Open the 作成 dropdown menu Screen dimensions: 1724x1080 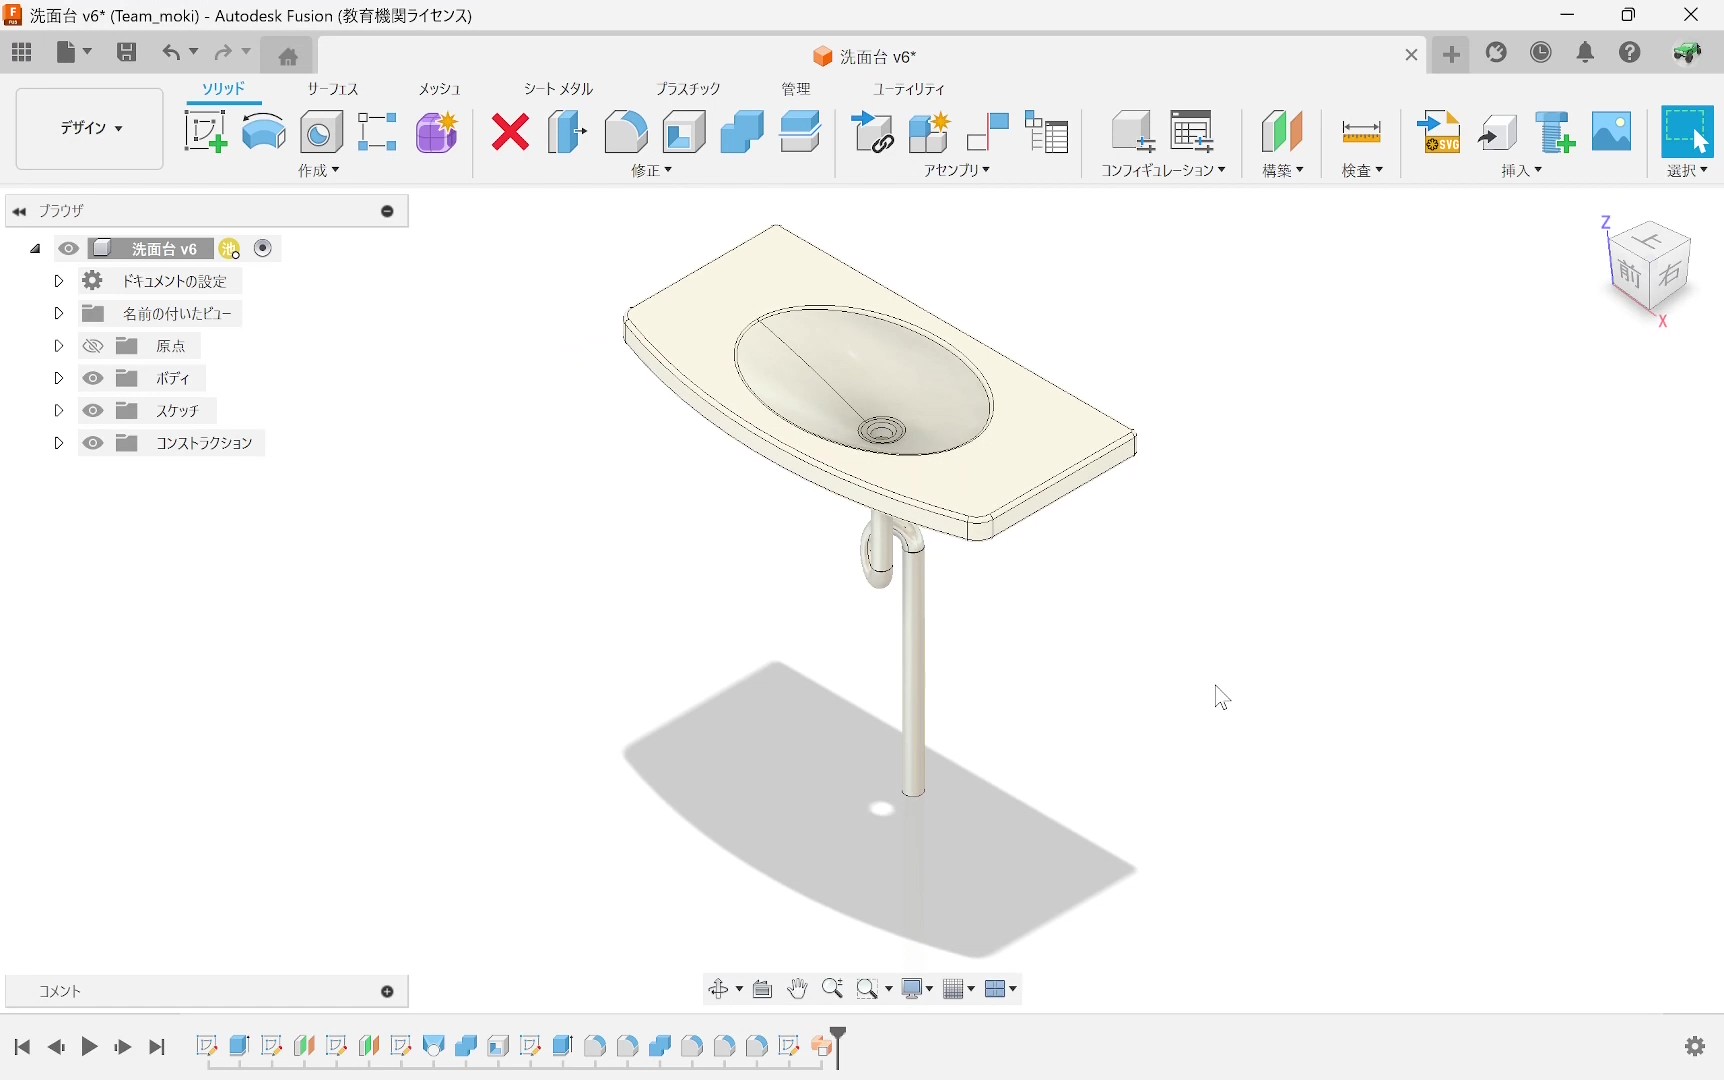tap(319, 171)
